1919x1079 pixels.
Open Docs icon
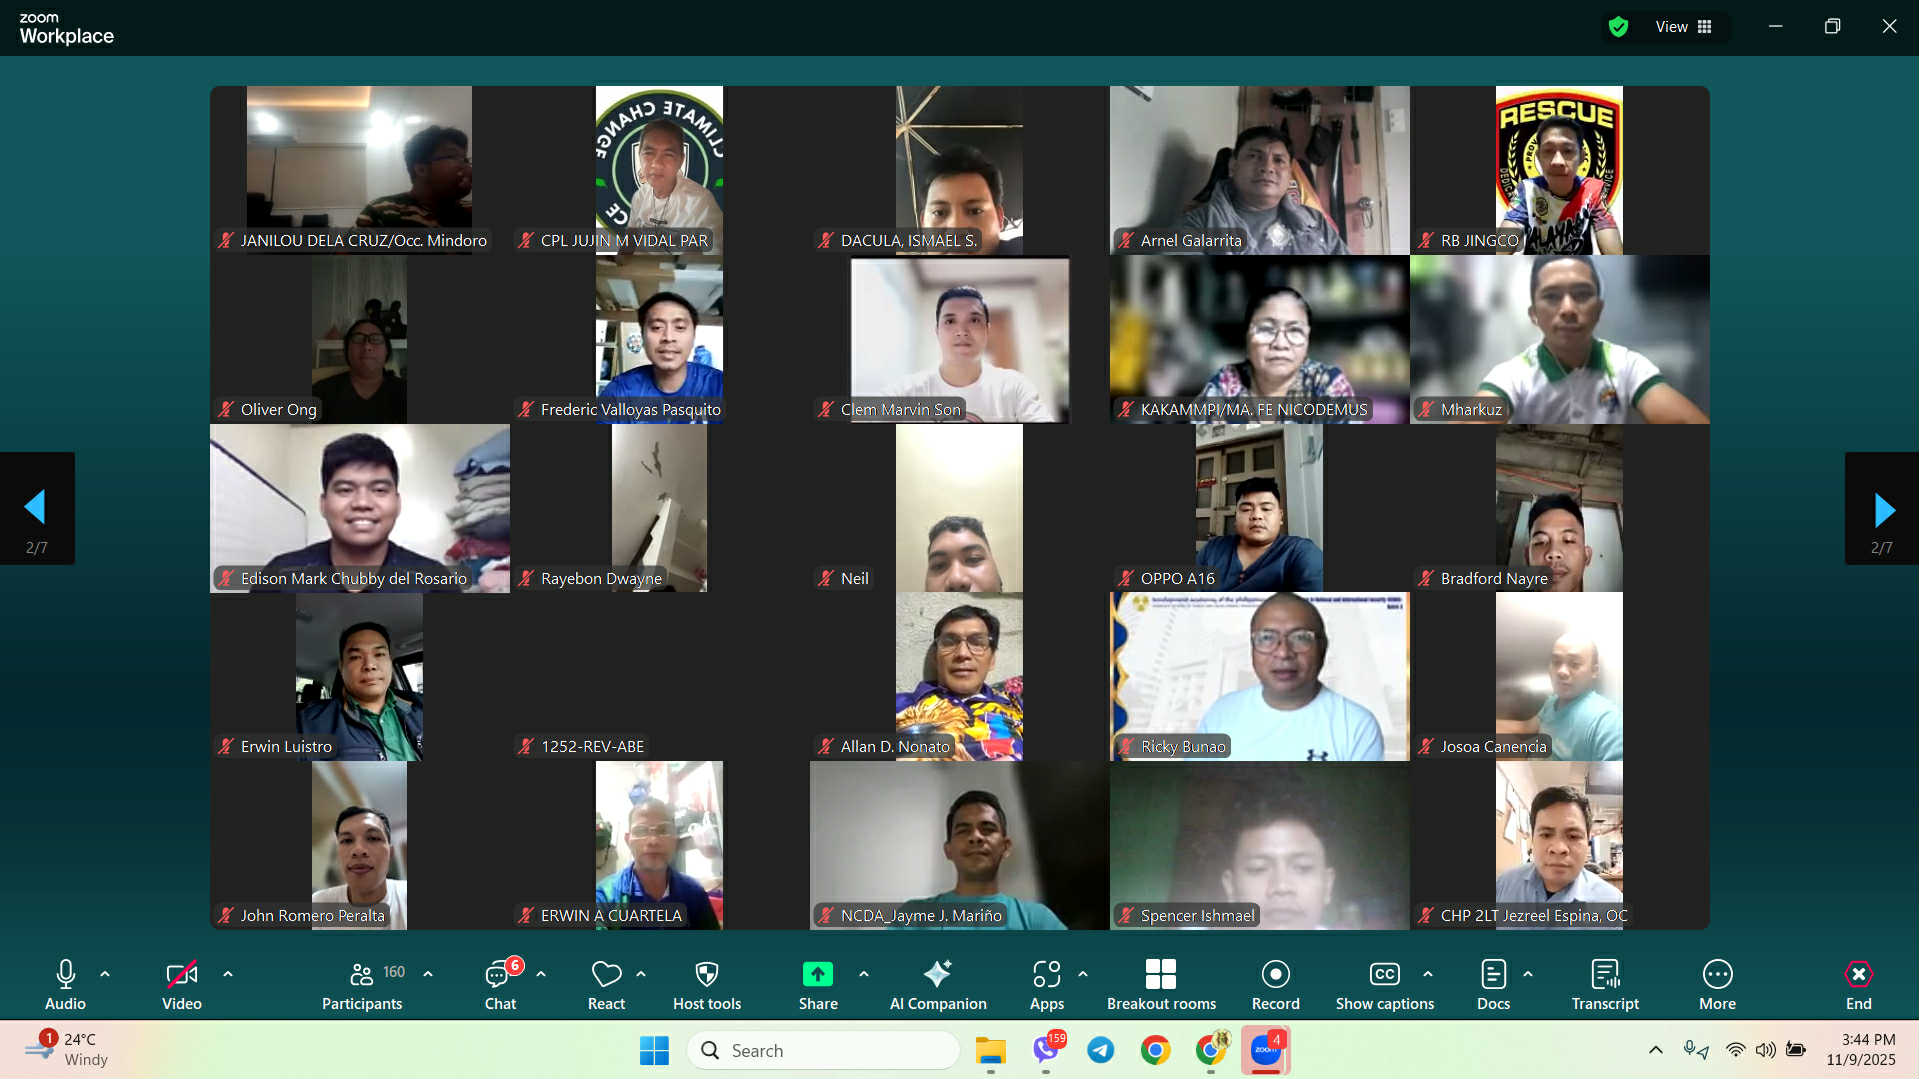1493,974
